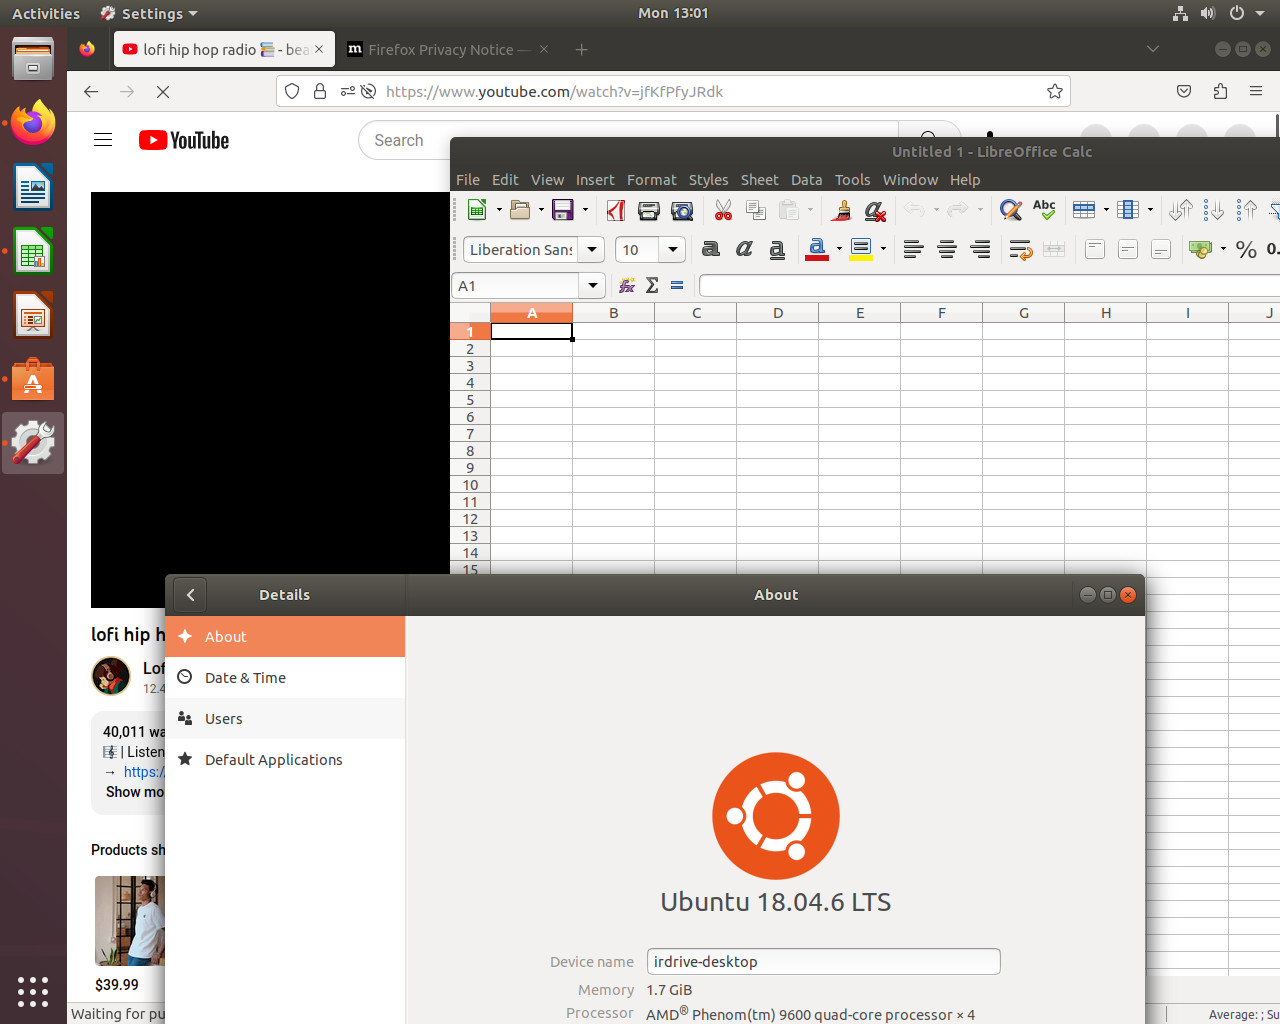Align cell content right
Viewport: 1280px width, 1024px height.
tap(981, 250)
